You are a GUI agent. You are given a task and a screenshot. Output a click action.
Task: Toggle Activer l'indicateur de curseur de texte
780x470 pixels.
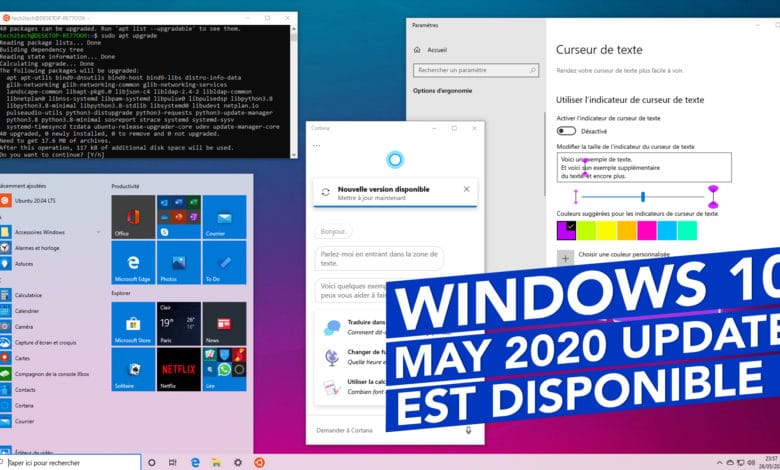(x=566, y=131)
